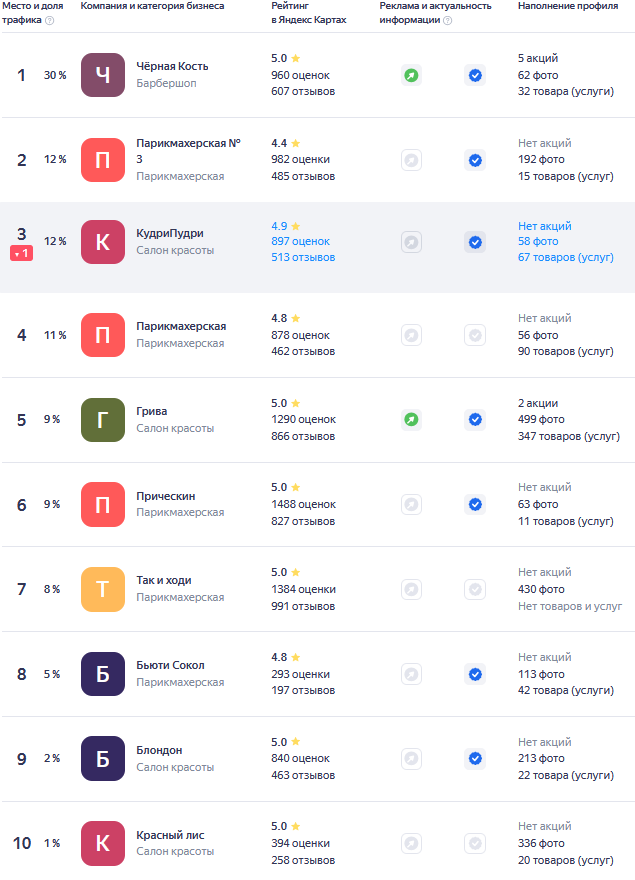Image resolution: width=635 pixels, height=880 pixels.
Task: Click blue verified checkmark for Блондон
Action: pos(475,759)
